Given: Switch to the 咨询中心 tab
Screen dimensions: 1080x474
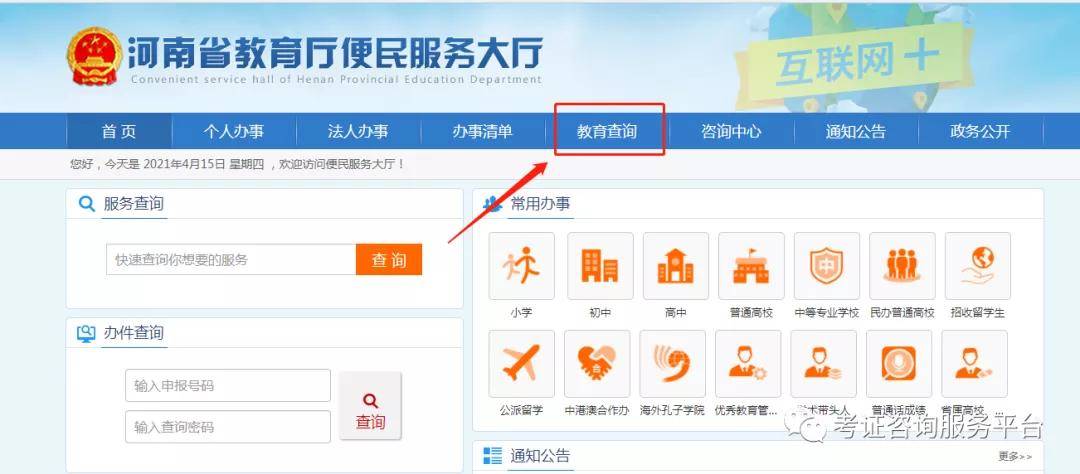Looking at the screenshot, I should pos(731,131).
